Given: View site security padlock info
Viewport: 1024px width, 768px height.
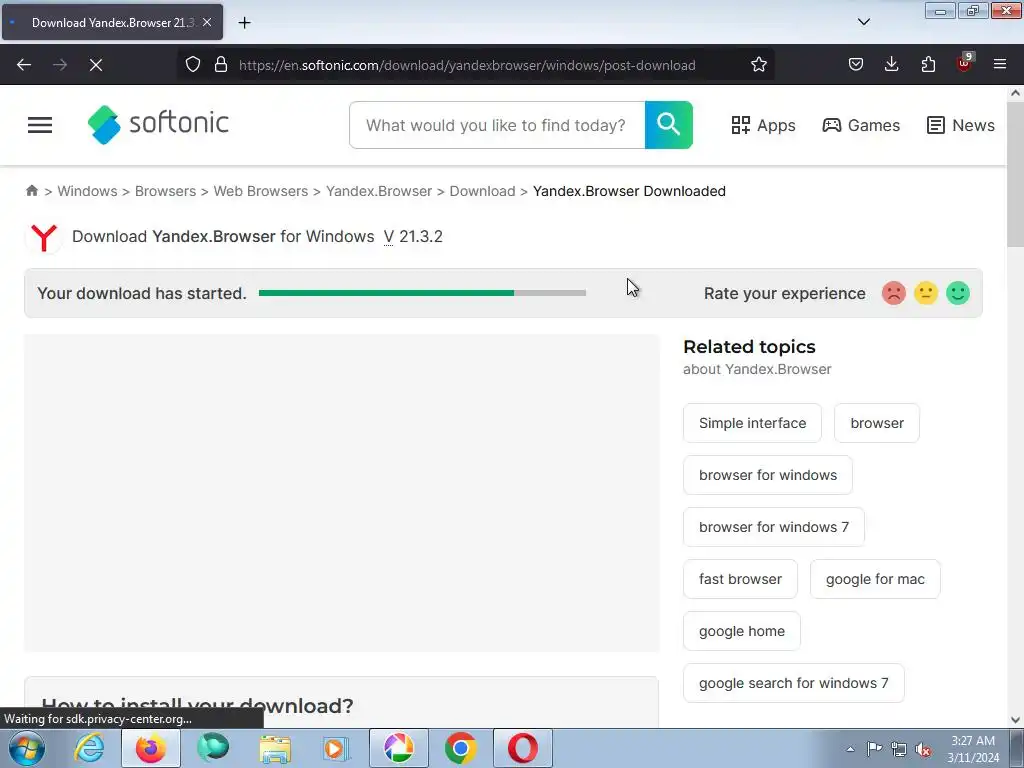Looking at the screenshot, I should coord(221,65).
